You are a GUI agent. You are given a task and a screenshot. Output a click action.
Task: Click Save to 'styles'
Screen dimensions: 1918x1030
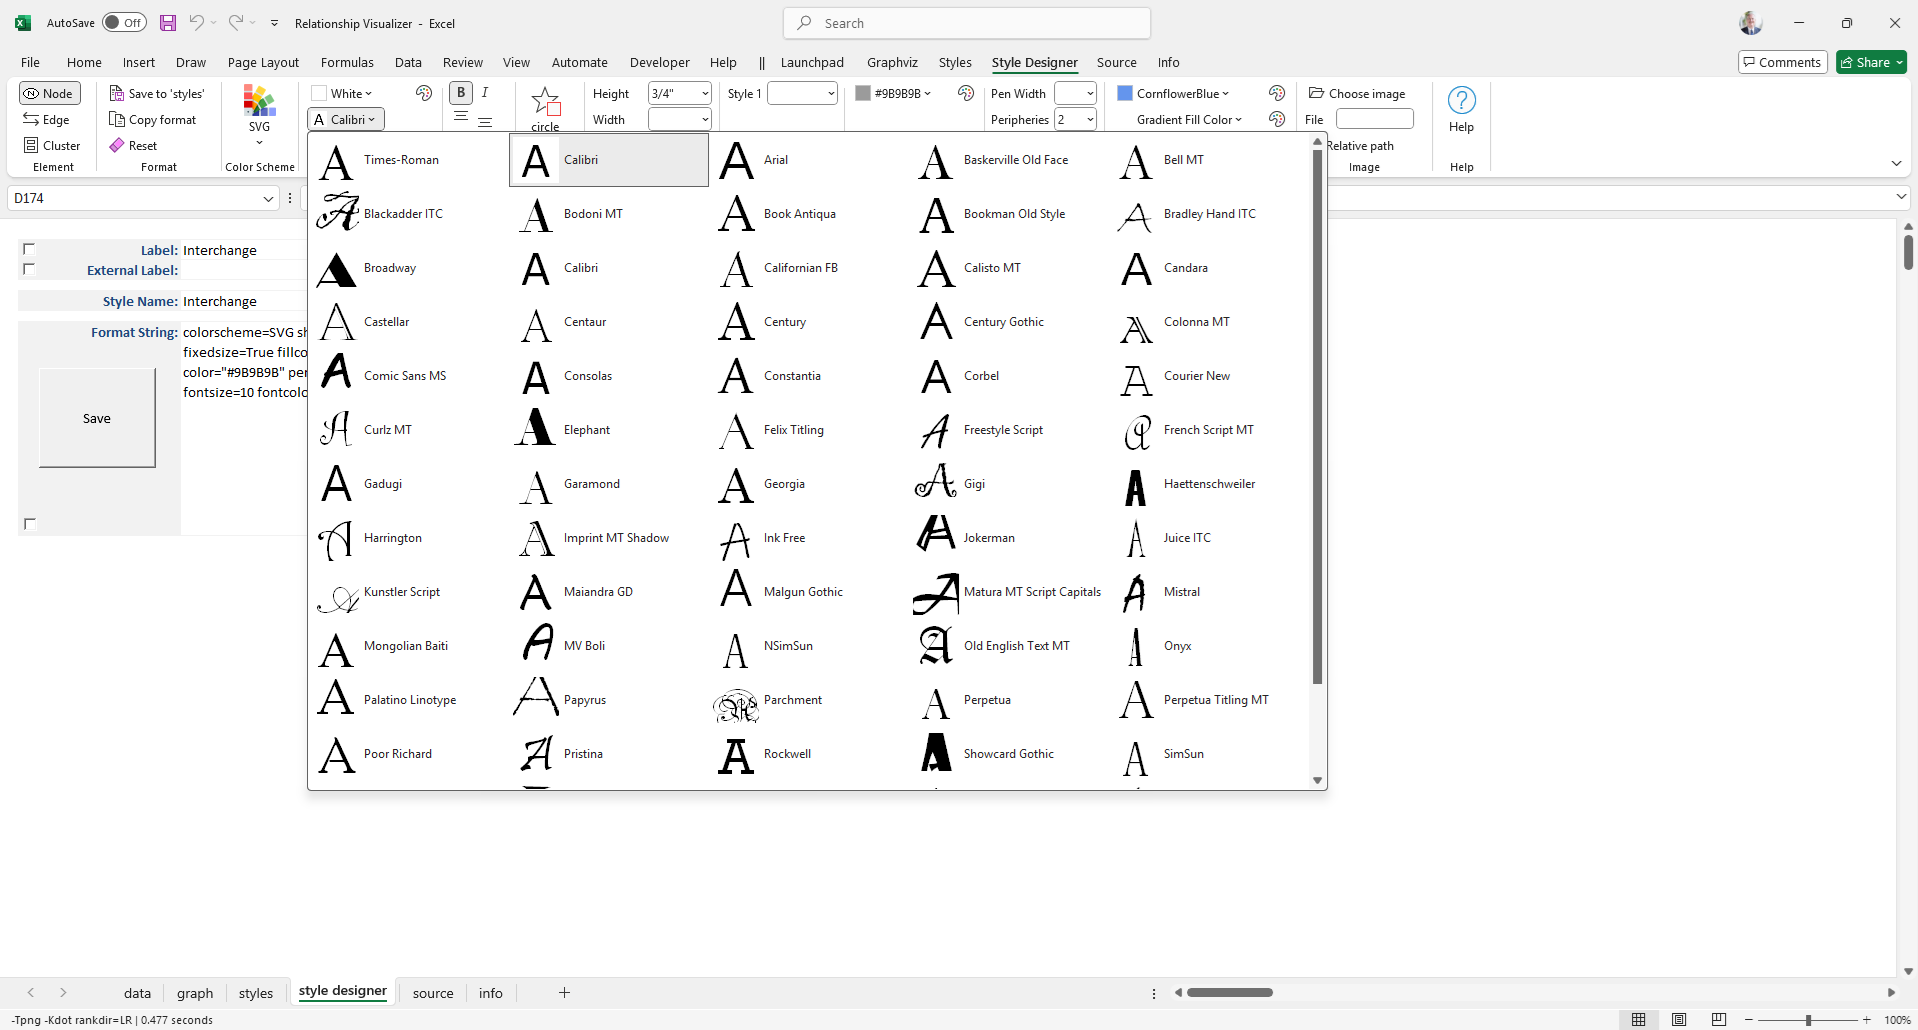[157, 93]
